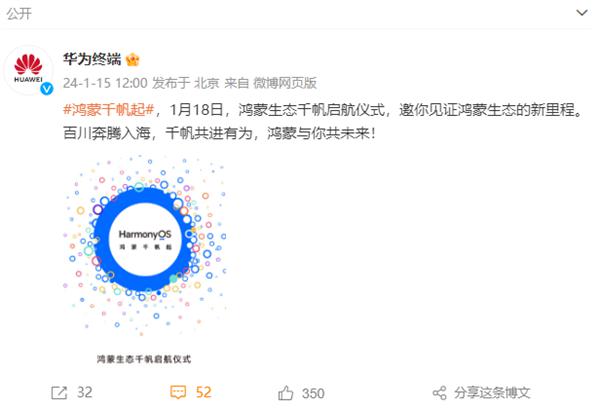
Task: Click the like count 350
Action: pyautogui.click(x=313, y=393)
